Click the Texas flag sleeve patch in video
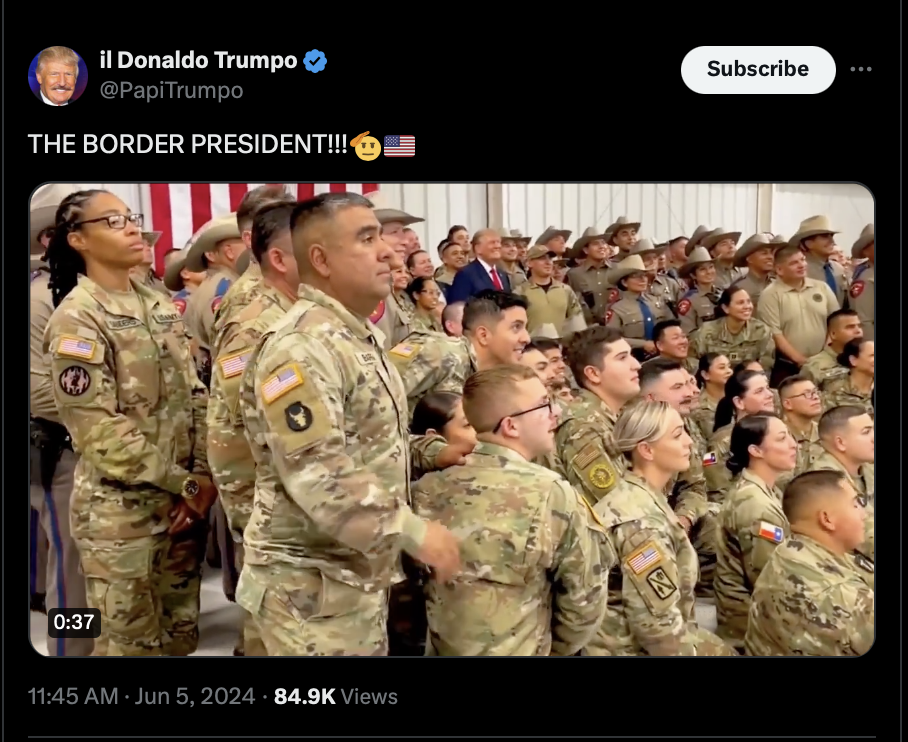This screenshot has width=908, height=742. [771, 531]
